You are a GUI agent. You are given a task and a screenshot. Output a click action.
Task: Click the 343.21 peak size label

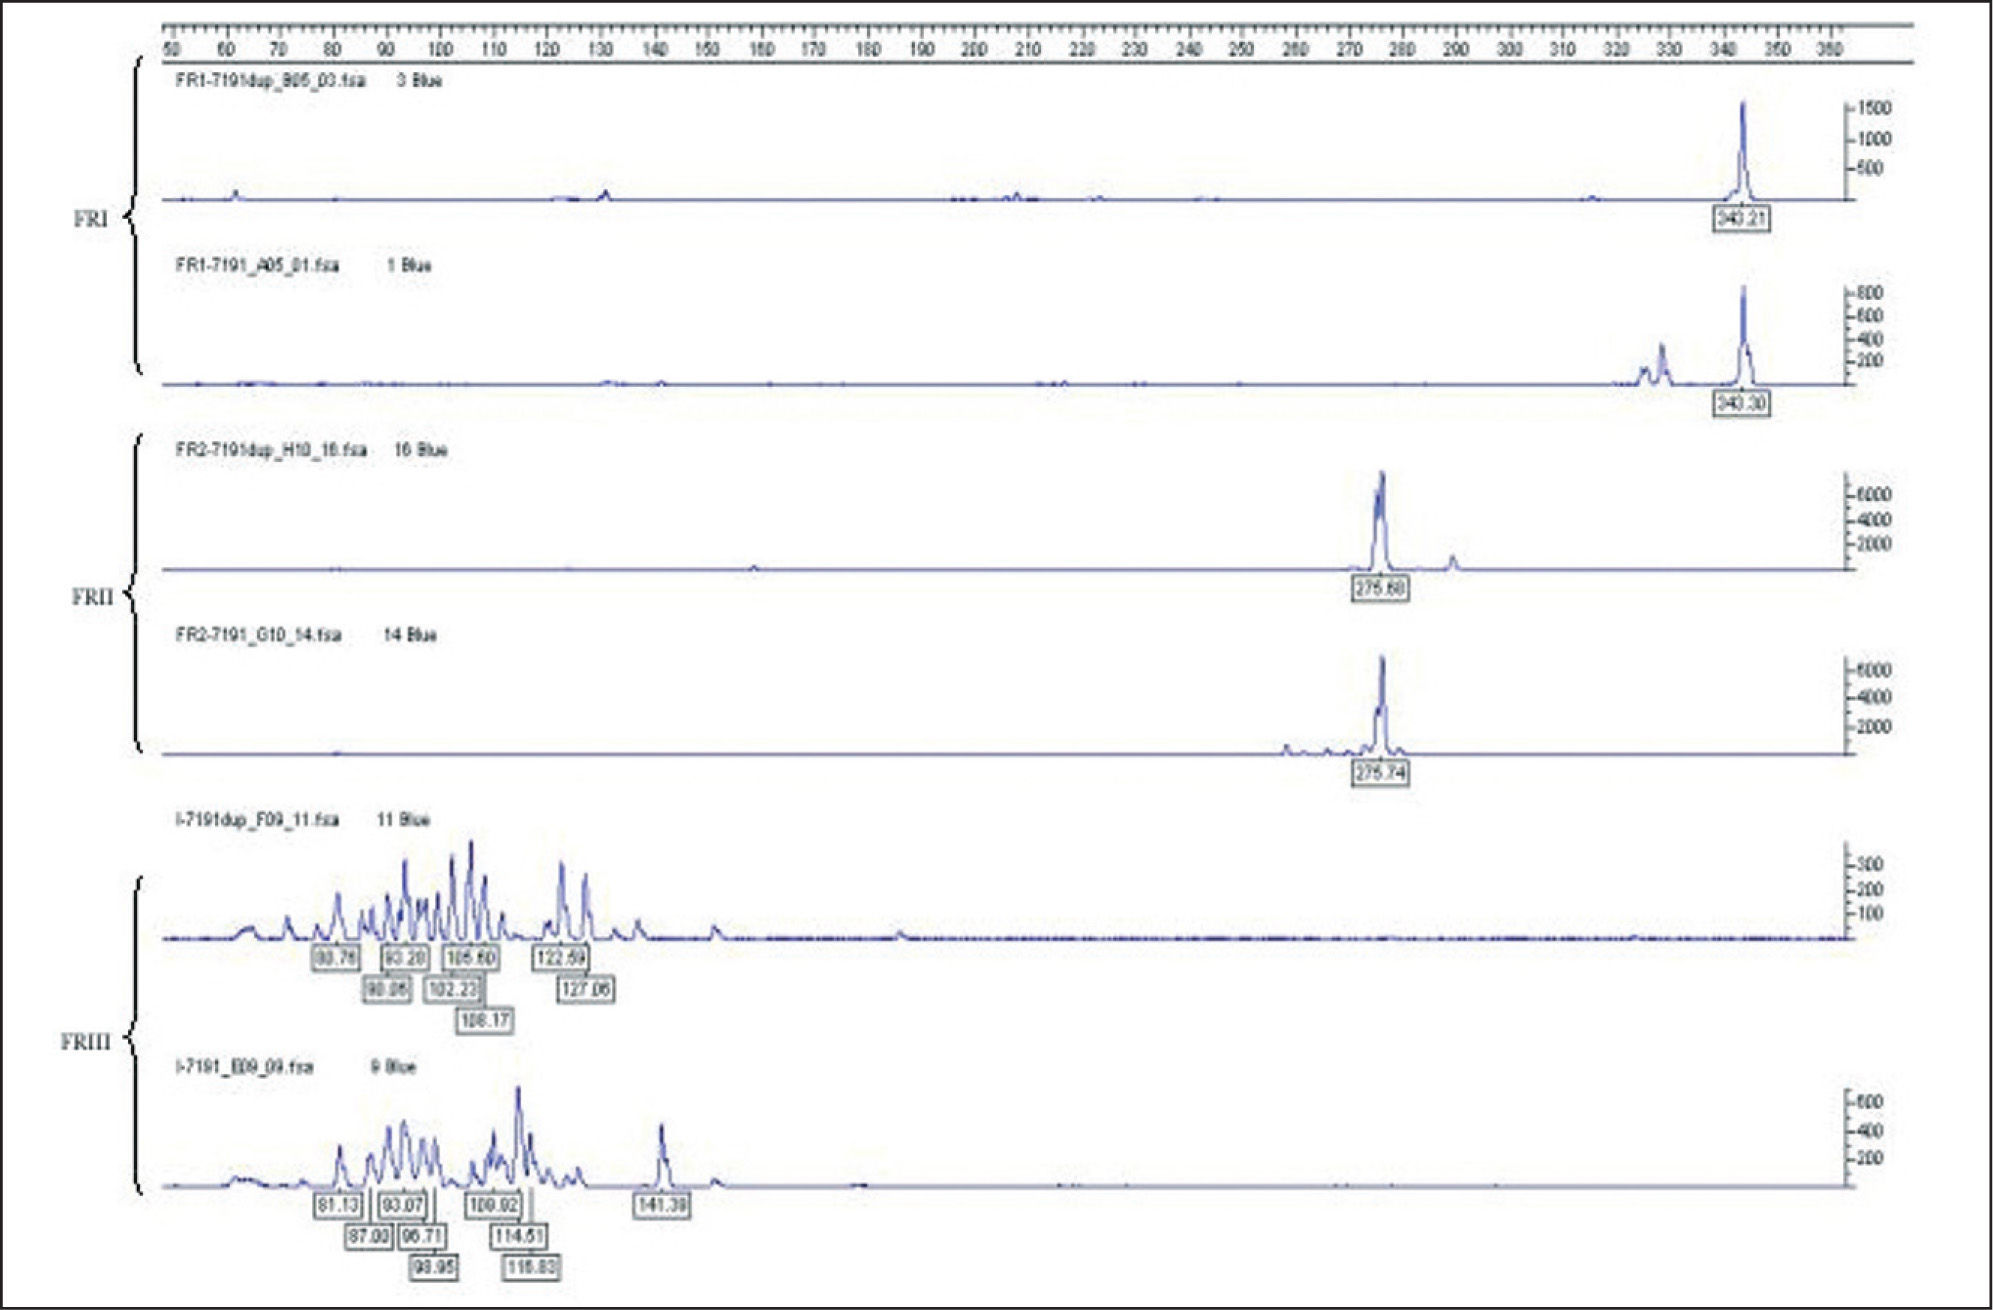1740,218
